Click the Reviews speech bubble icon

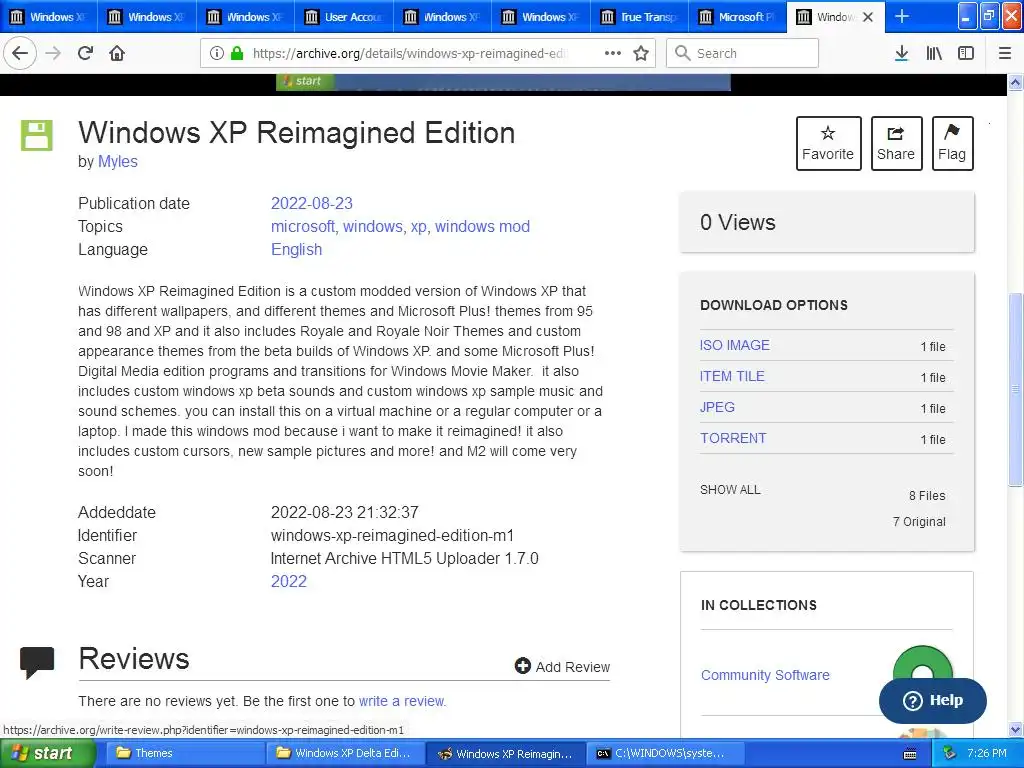click(37, 662)
